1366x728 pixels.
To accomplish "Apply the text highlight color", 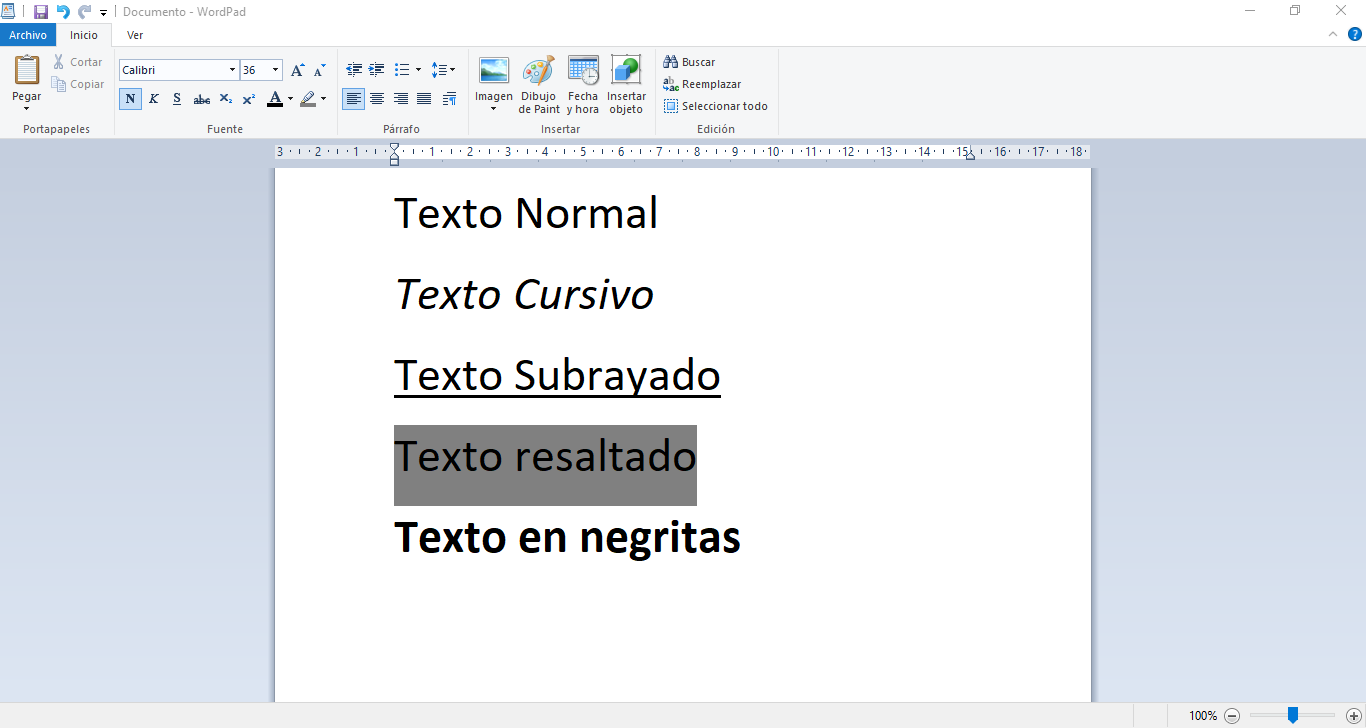I will click(308, 99).
